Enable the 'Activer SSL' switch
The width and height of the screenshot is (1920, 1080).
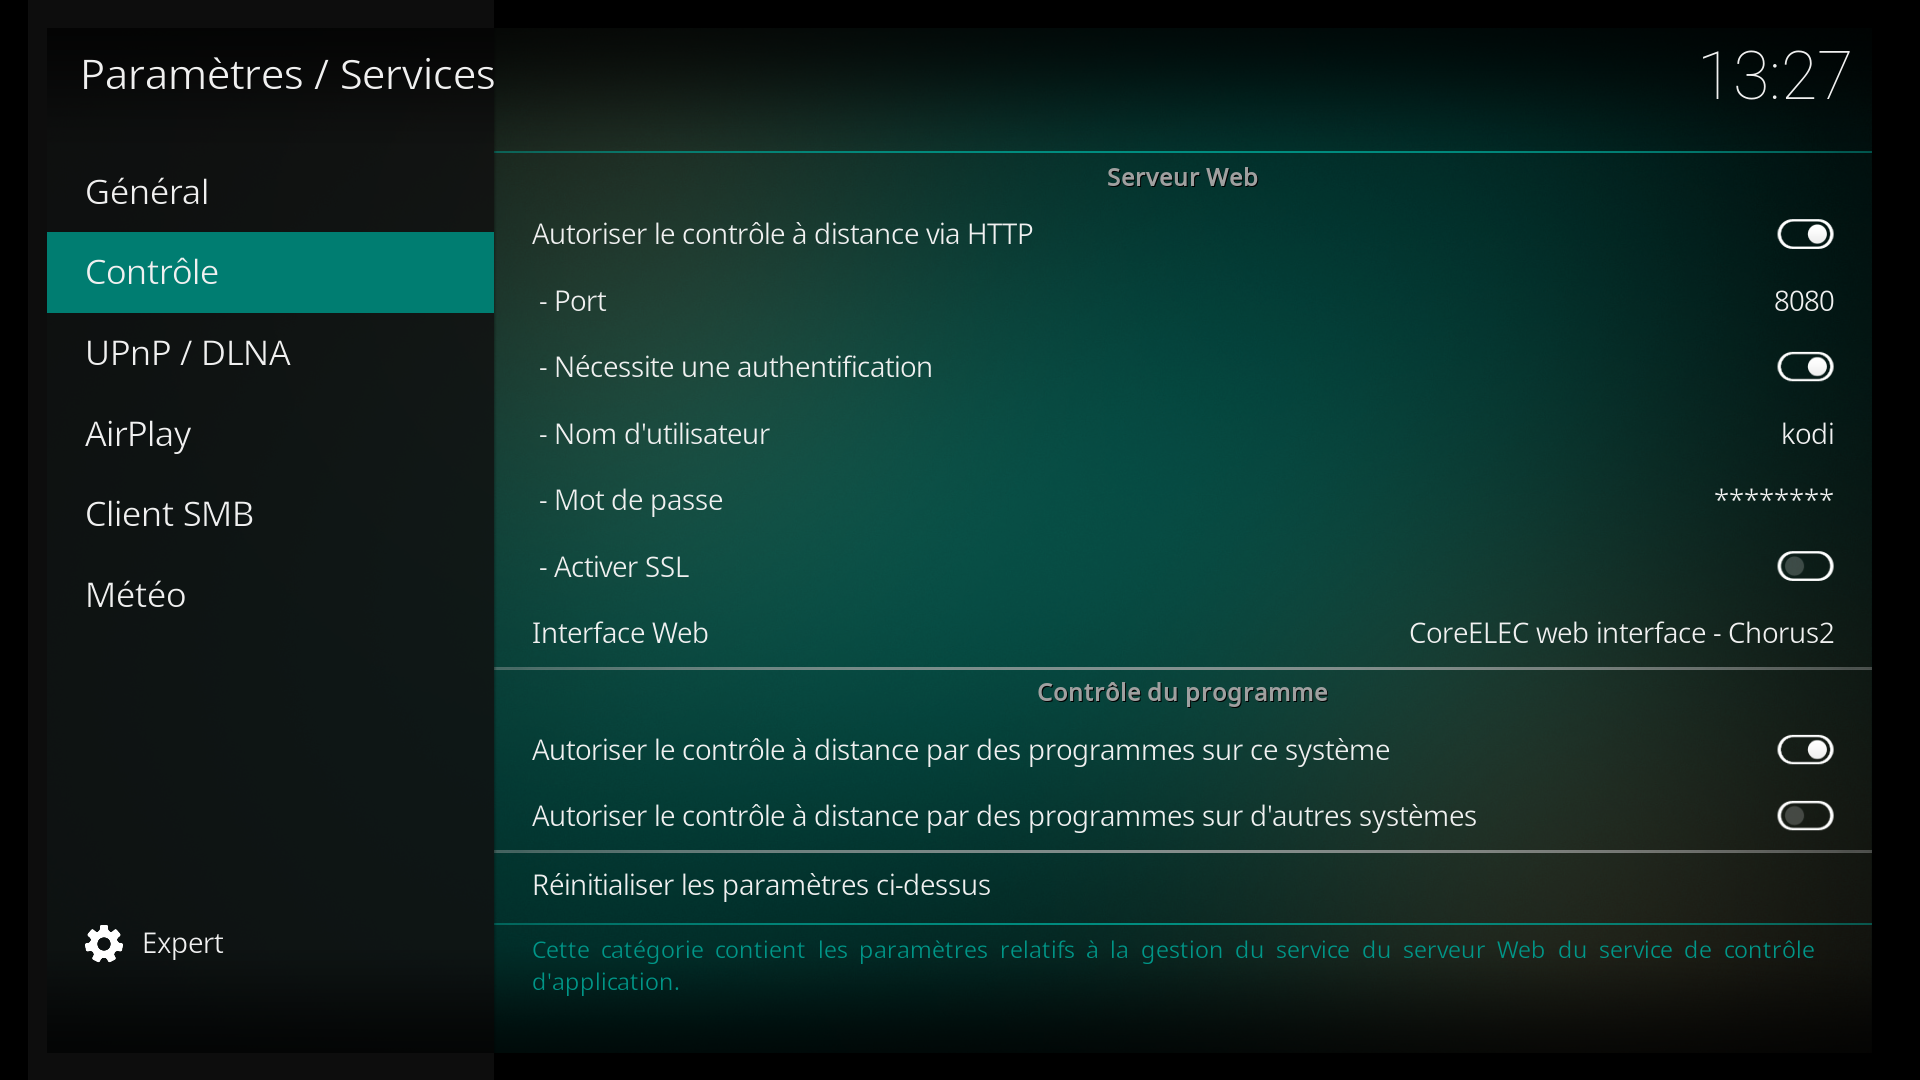1805,566
